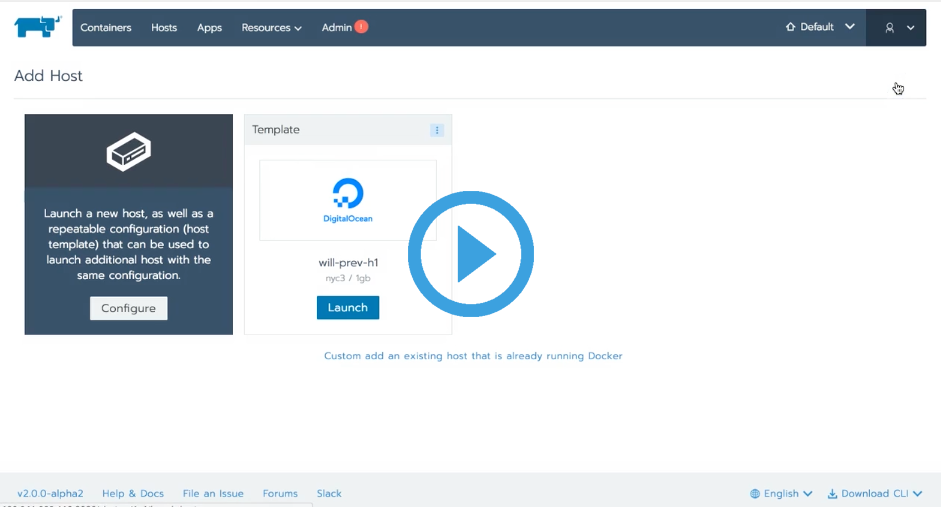This screenshot has width=941, height=507.
Task: Go to the Hosts menu
Action: (x=164, y=28)
